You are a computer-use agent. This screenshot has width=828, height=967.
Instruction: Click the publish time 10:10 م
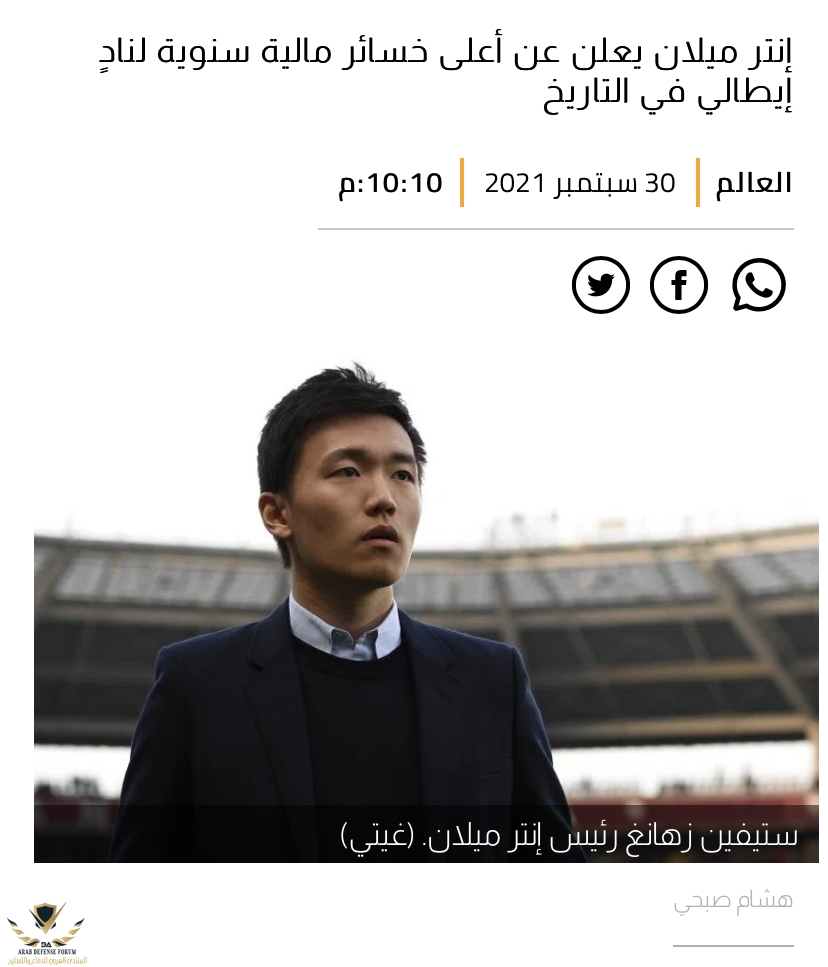pos(390,183)
